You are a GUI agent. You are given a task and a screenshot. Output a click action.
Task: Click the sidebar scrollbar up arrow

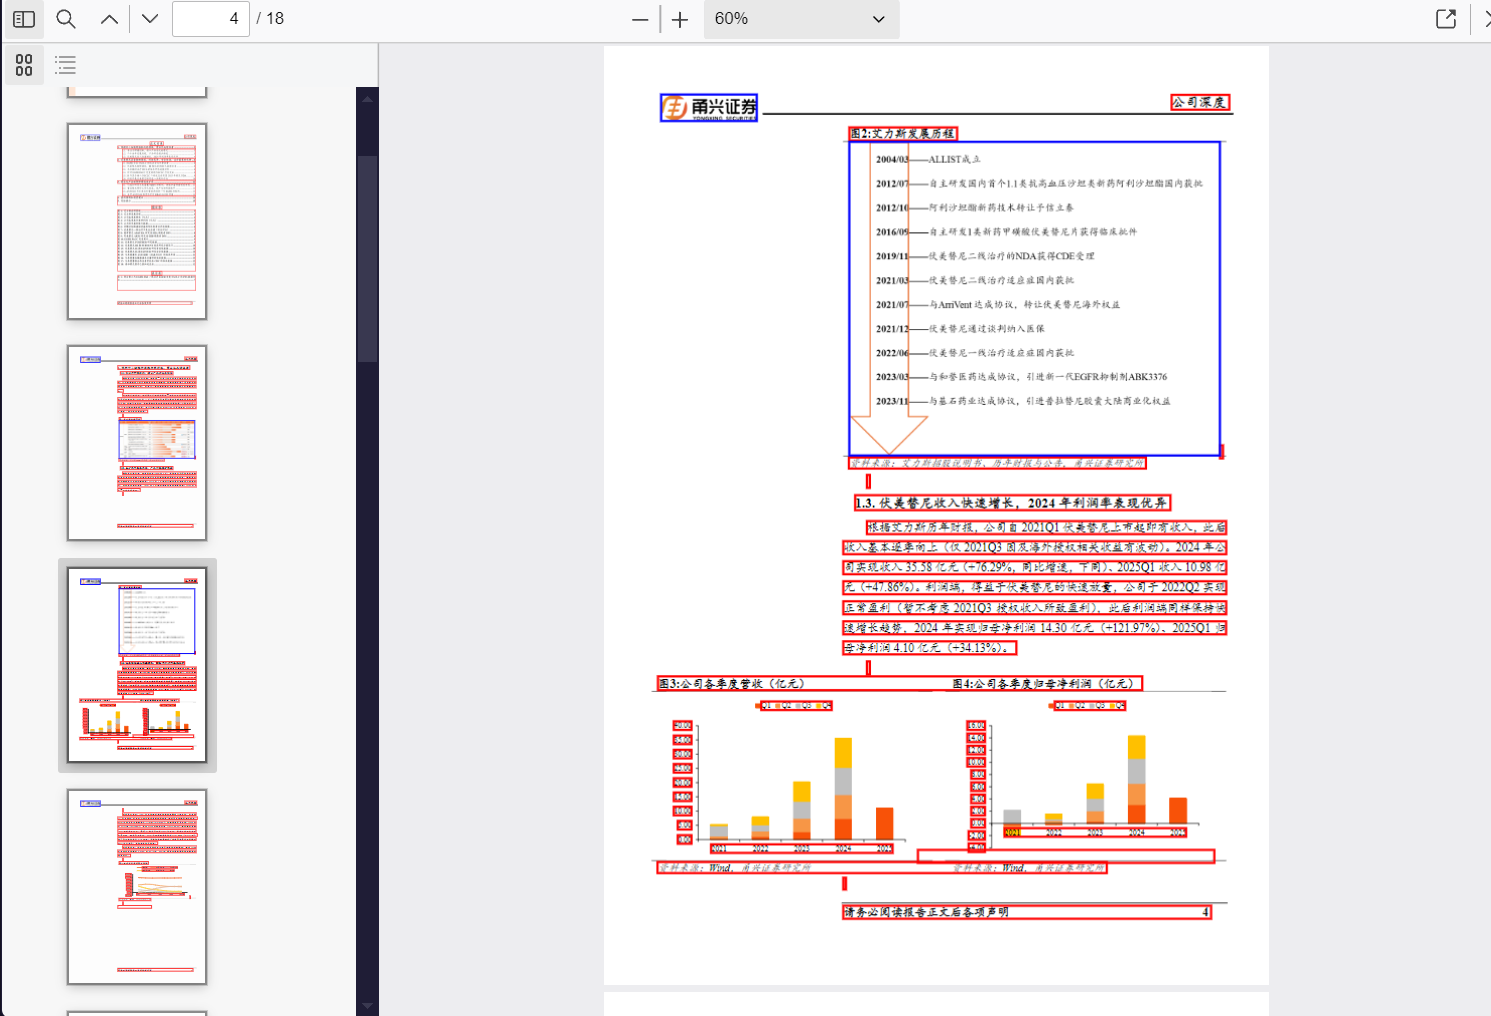pyautogui.click(x=367, y=98)
